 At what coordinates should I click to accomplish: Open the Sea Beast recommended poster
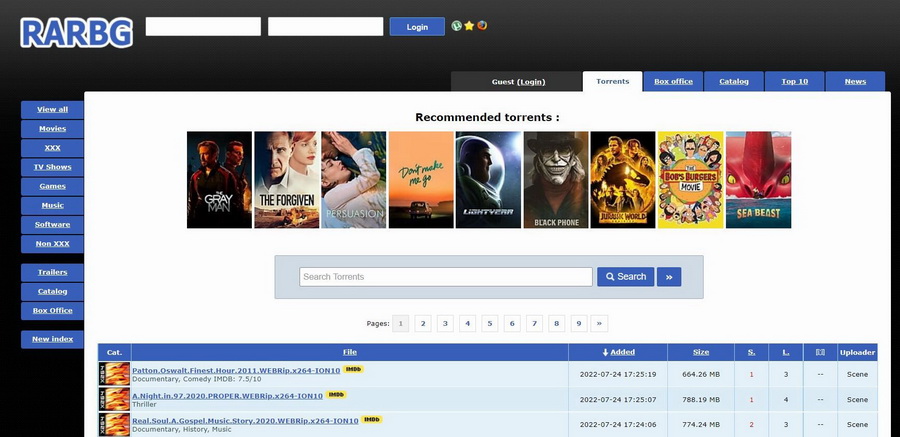pyautogui.click(x=758, y=180)
